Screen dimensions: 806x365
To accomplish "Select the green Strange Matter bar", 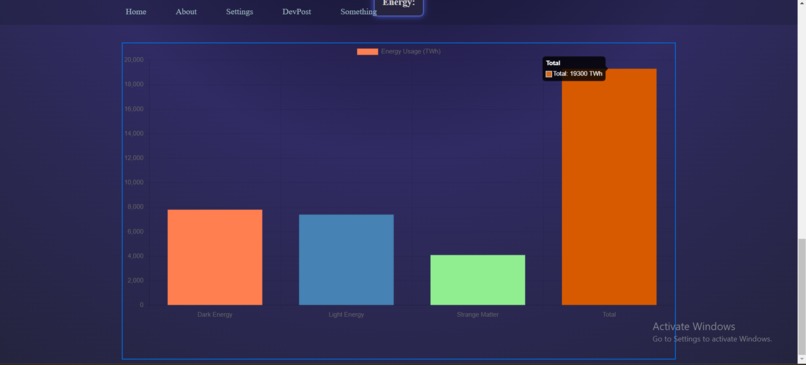I will (478, 280).
